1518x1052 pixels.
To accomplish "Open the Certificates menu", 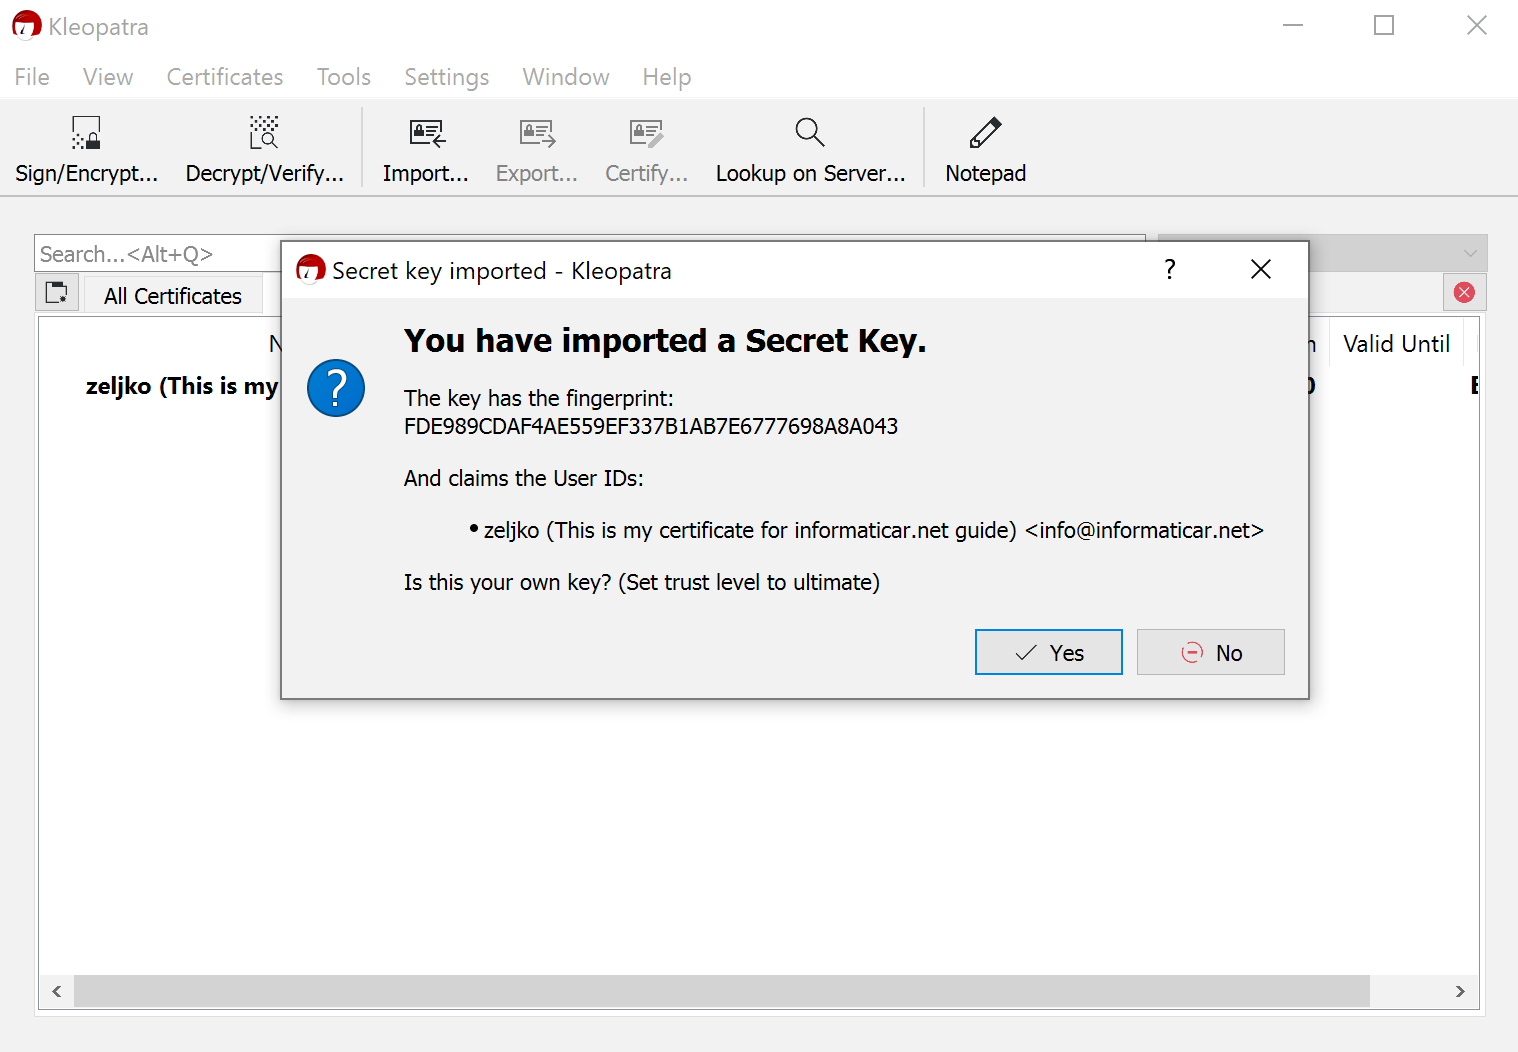I will 225,77.
